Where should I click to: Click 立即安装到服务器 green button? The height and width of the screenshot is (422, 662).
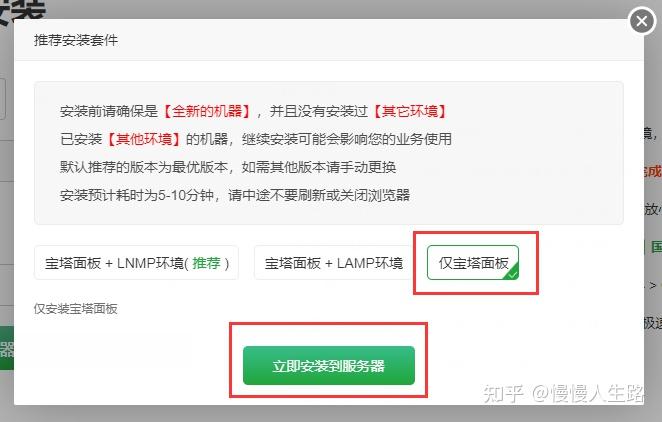pos(329,365)
